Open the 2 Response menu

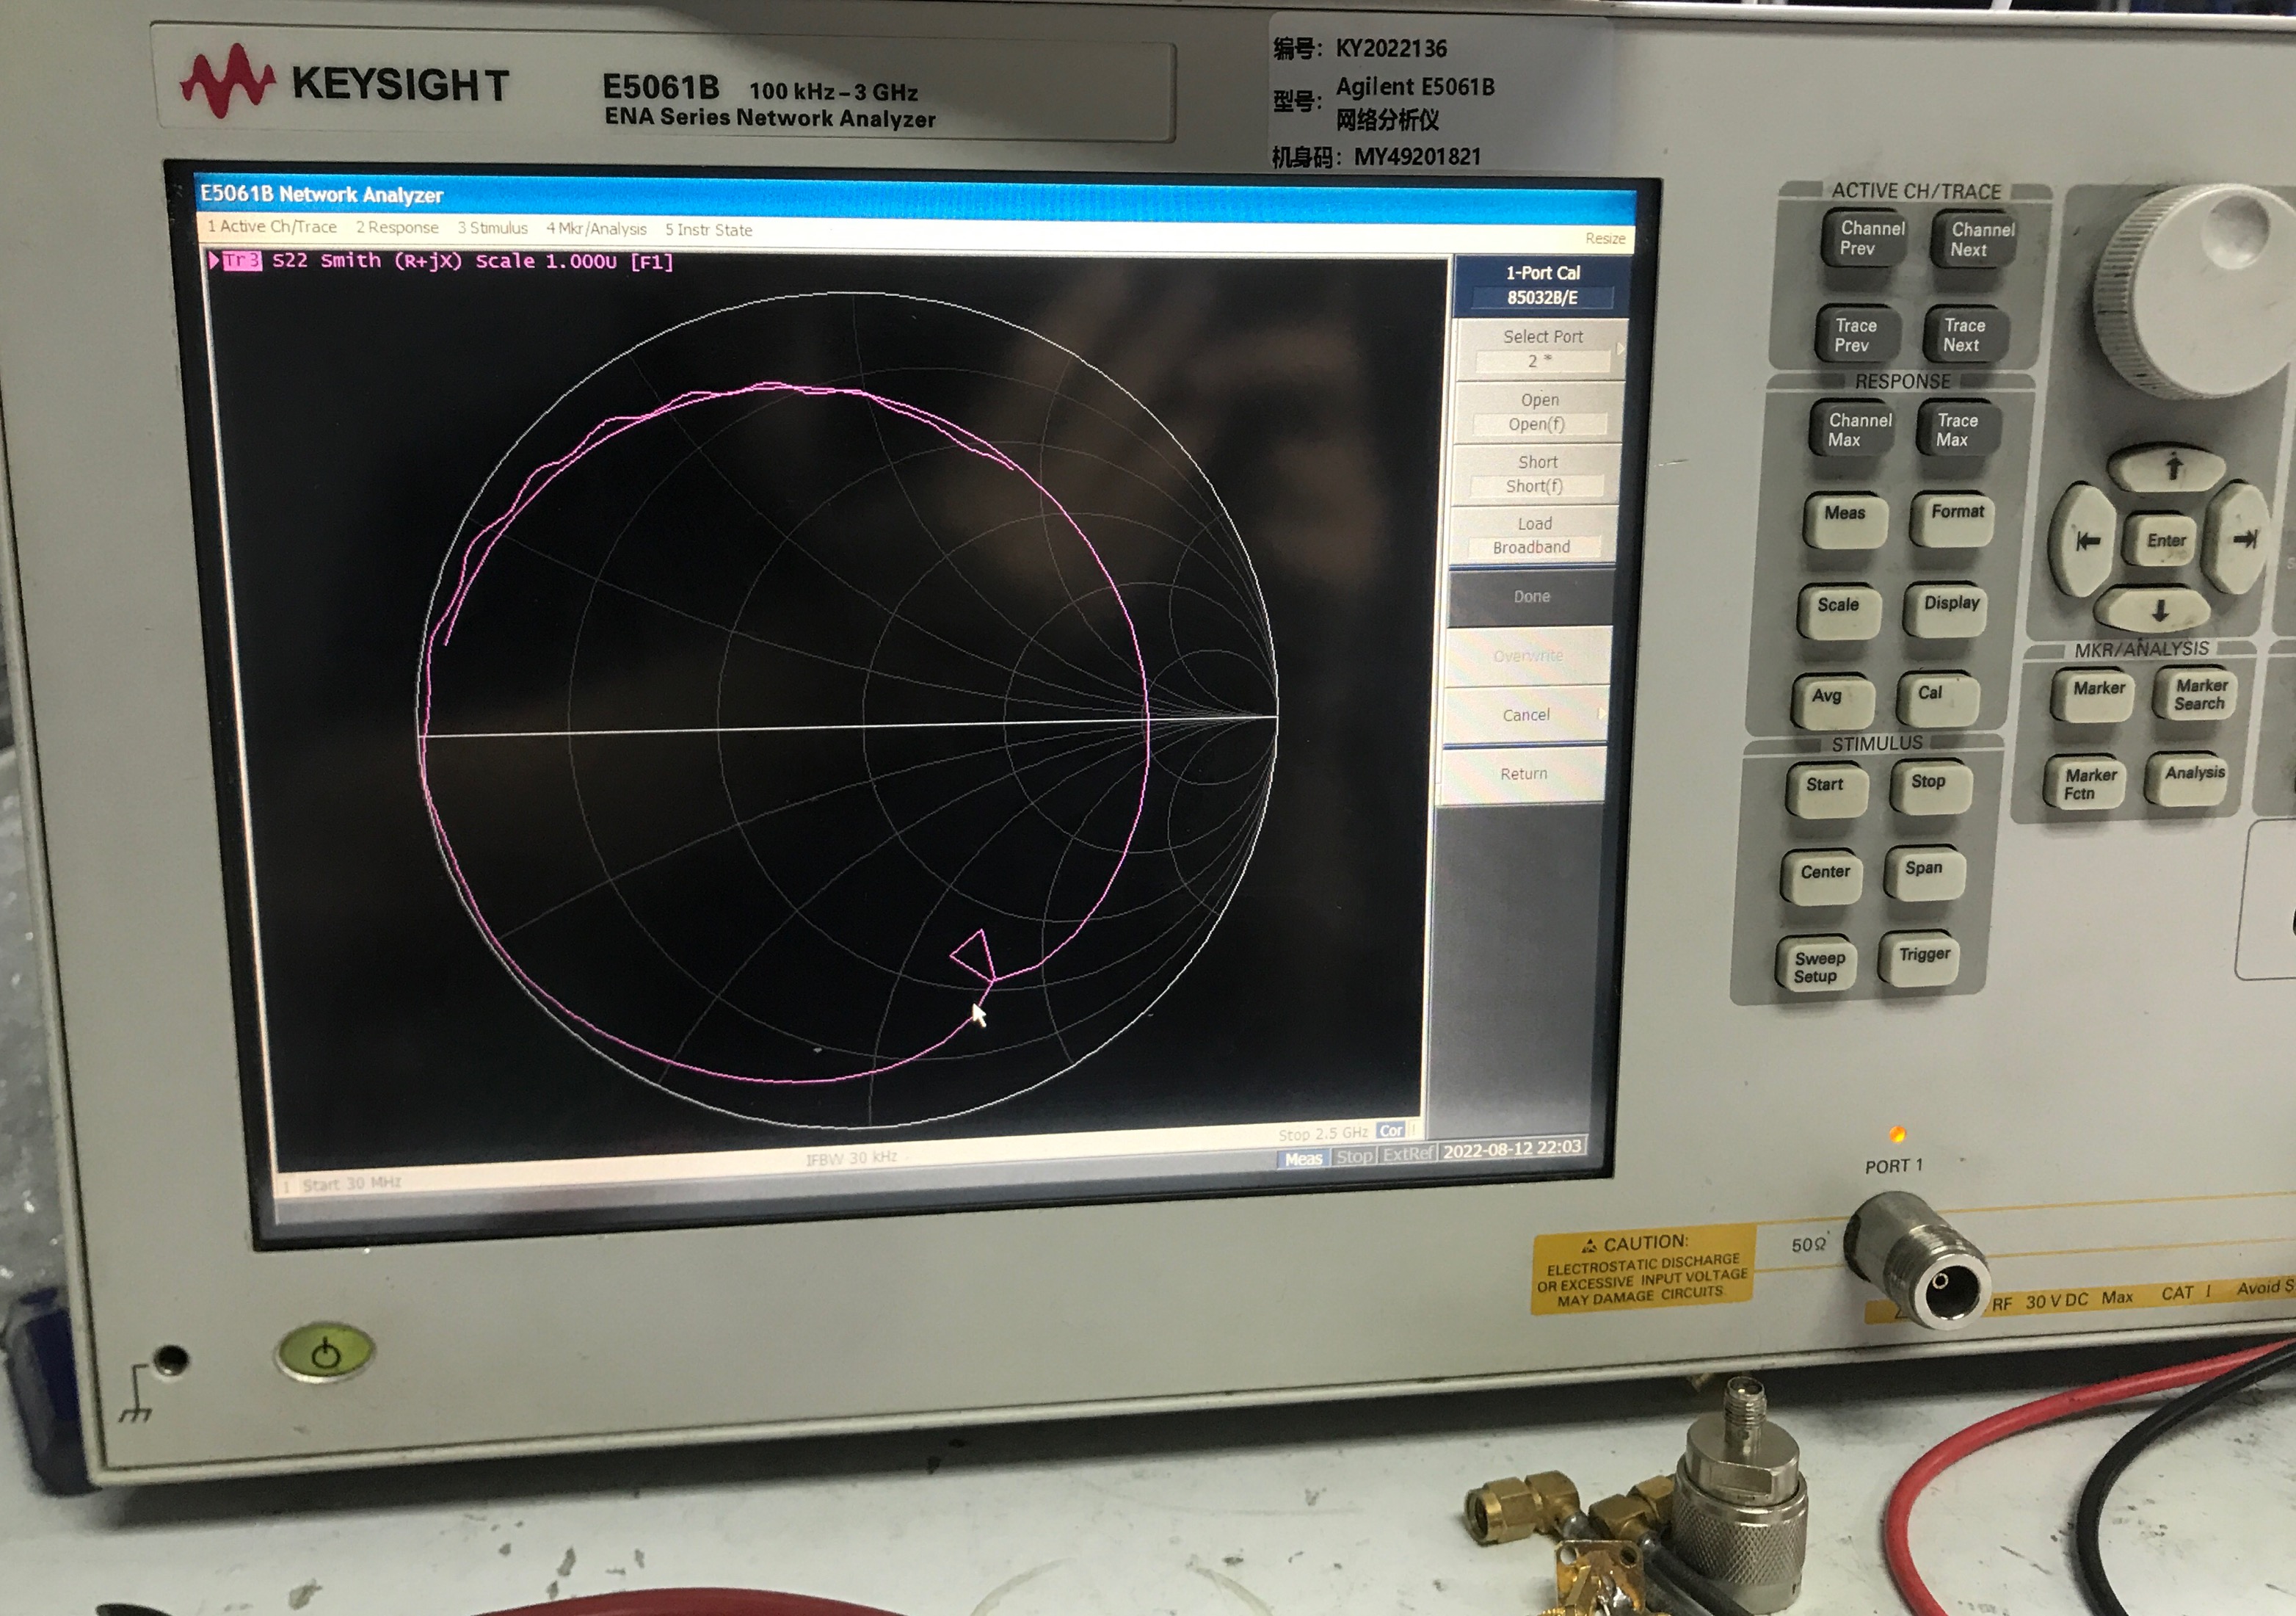[397, 228]
